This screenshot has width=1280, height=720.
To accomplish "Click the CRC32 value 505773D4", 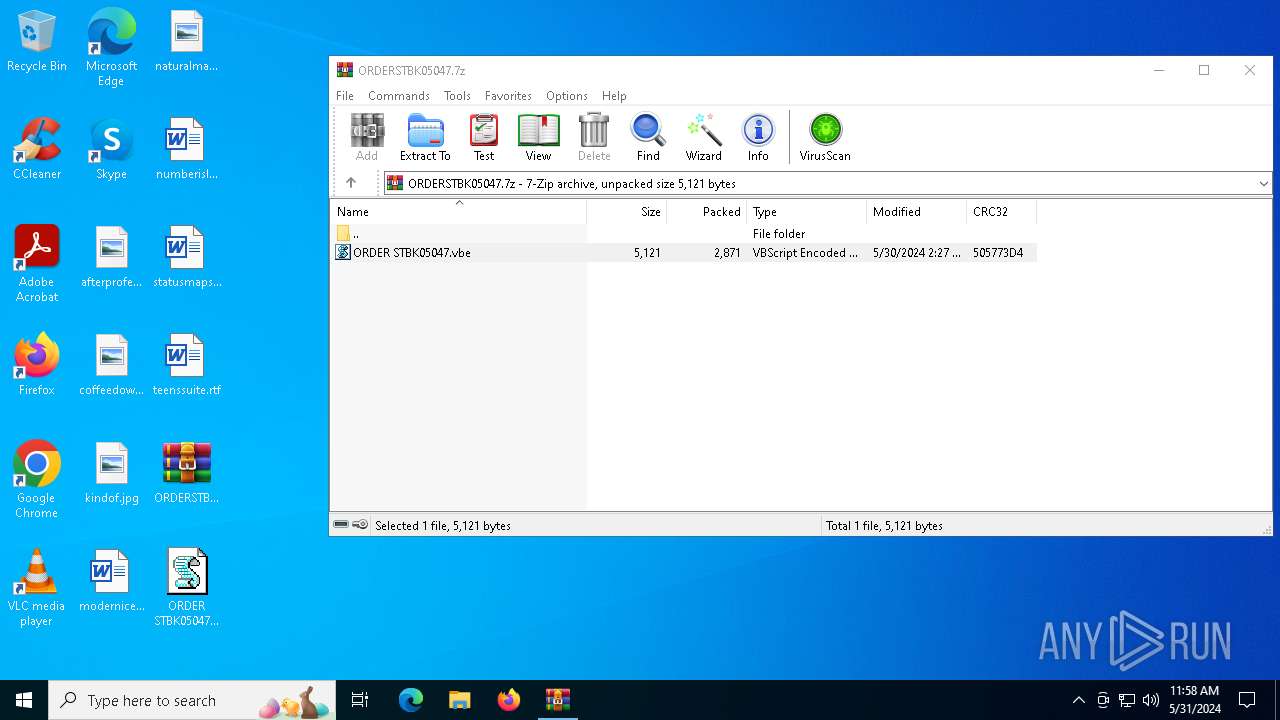I will (998, 253).
